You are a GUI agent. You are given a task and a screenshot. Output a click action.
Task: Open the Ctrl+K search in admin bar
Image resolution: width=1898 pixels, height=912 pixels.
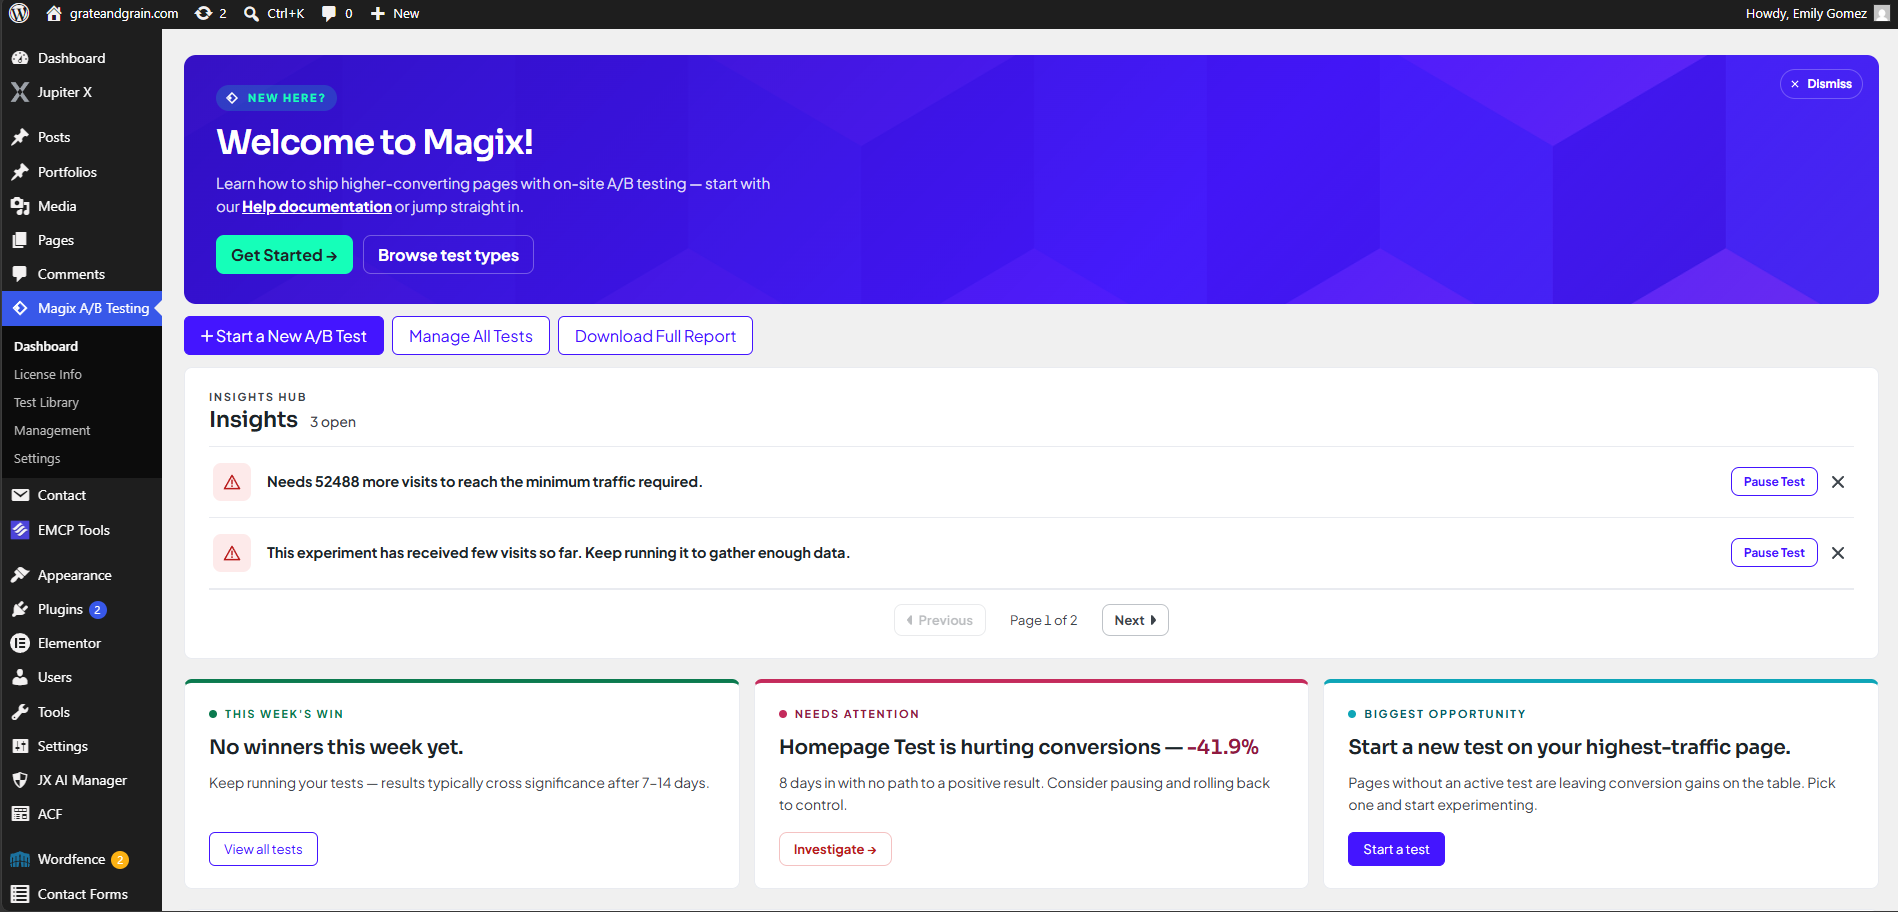click(274, 13)
